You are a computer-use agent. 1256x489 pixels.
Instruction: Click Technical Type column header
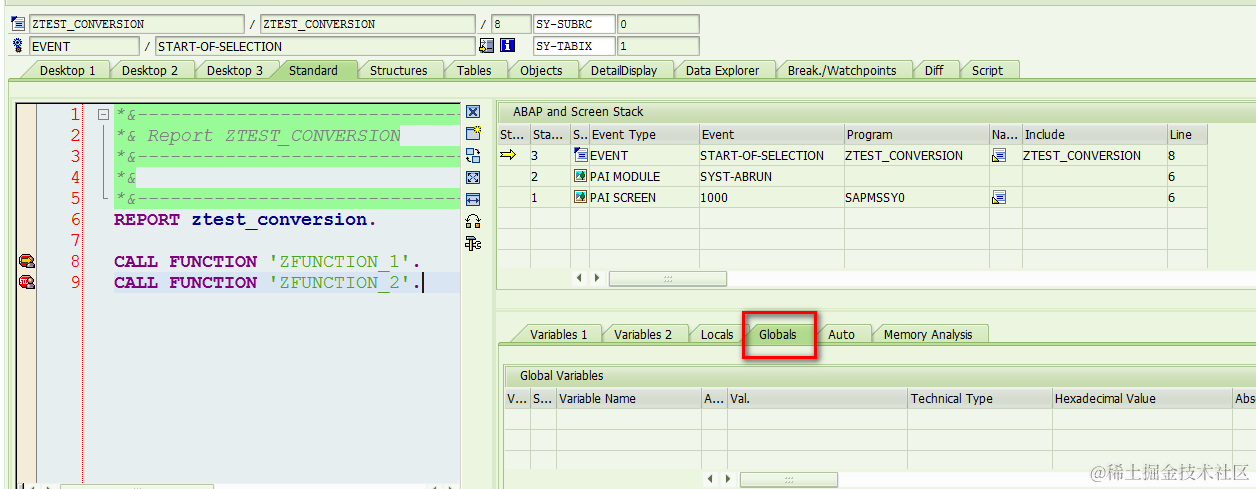[980, 398]
